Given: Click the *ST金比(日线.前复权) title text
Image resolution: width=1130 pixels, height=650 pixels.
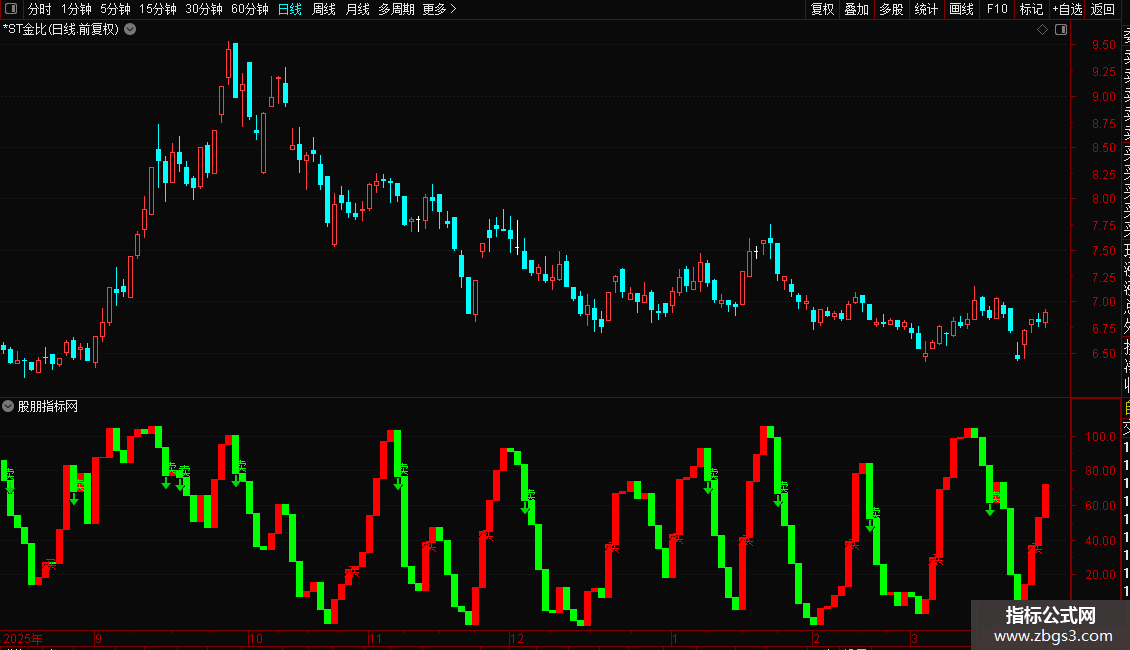Looking at the screenshot, I should tap(61, 30).
